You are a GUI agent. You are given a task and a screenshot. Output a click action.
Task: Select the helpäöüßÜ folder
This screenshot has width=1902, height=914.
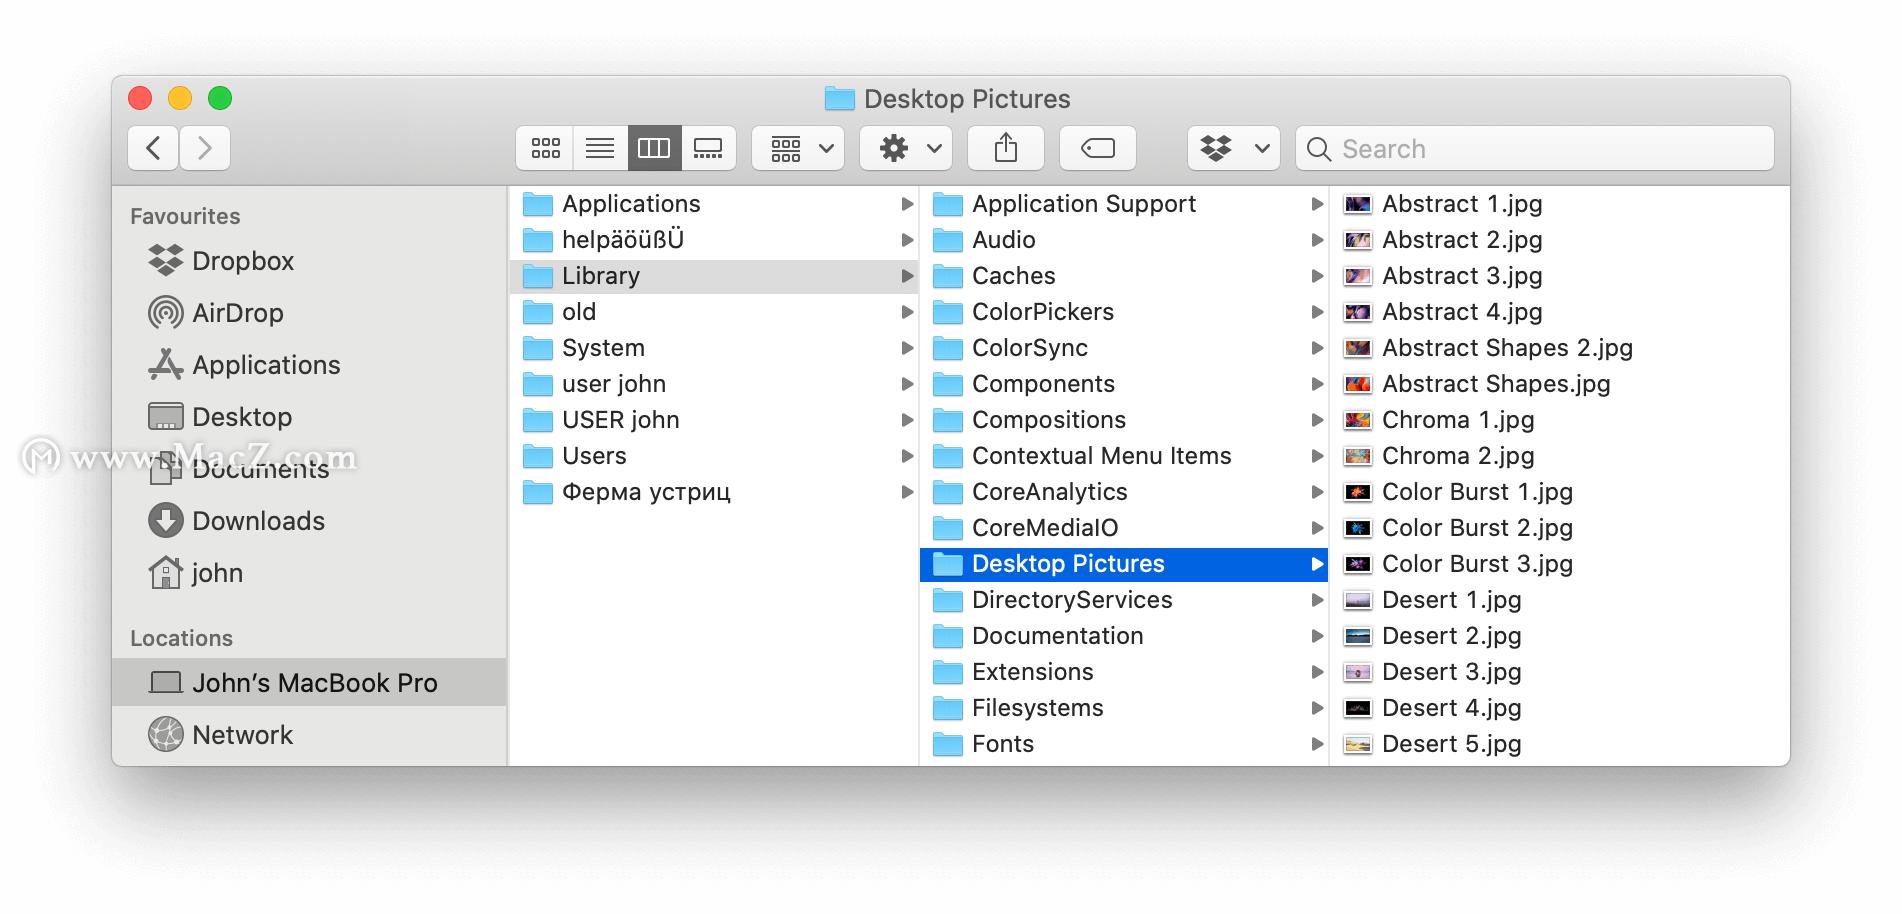714,240
